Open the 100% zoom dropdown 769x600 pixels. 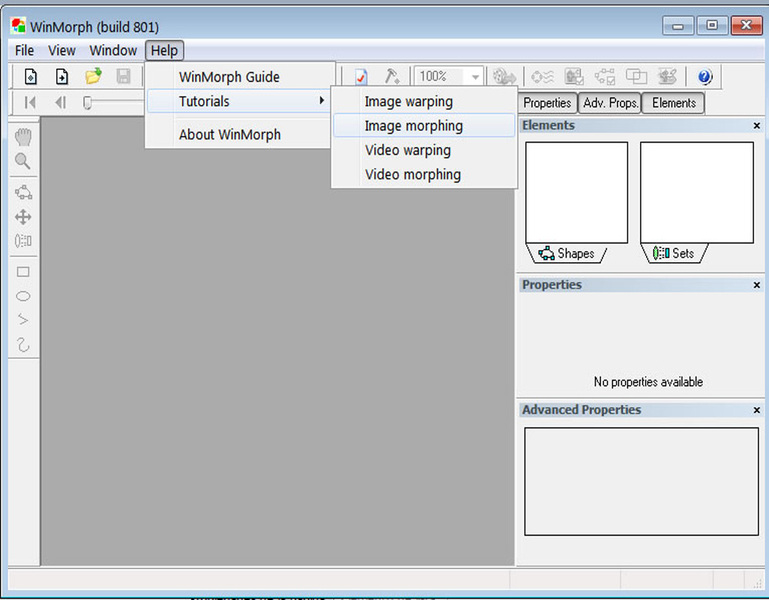475,77
